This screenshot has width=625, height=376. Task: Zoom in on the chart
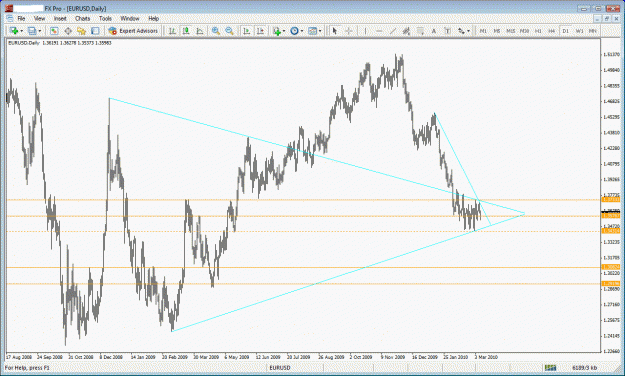pos(216,31)
